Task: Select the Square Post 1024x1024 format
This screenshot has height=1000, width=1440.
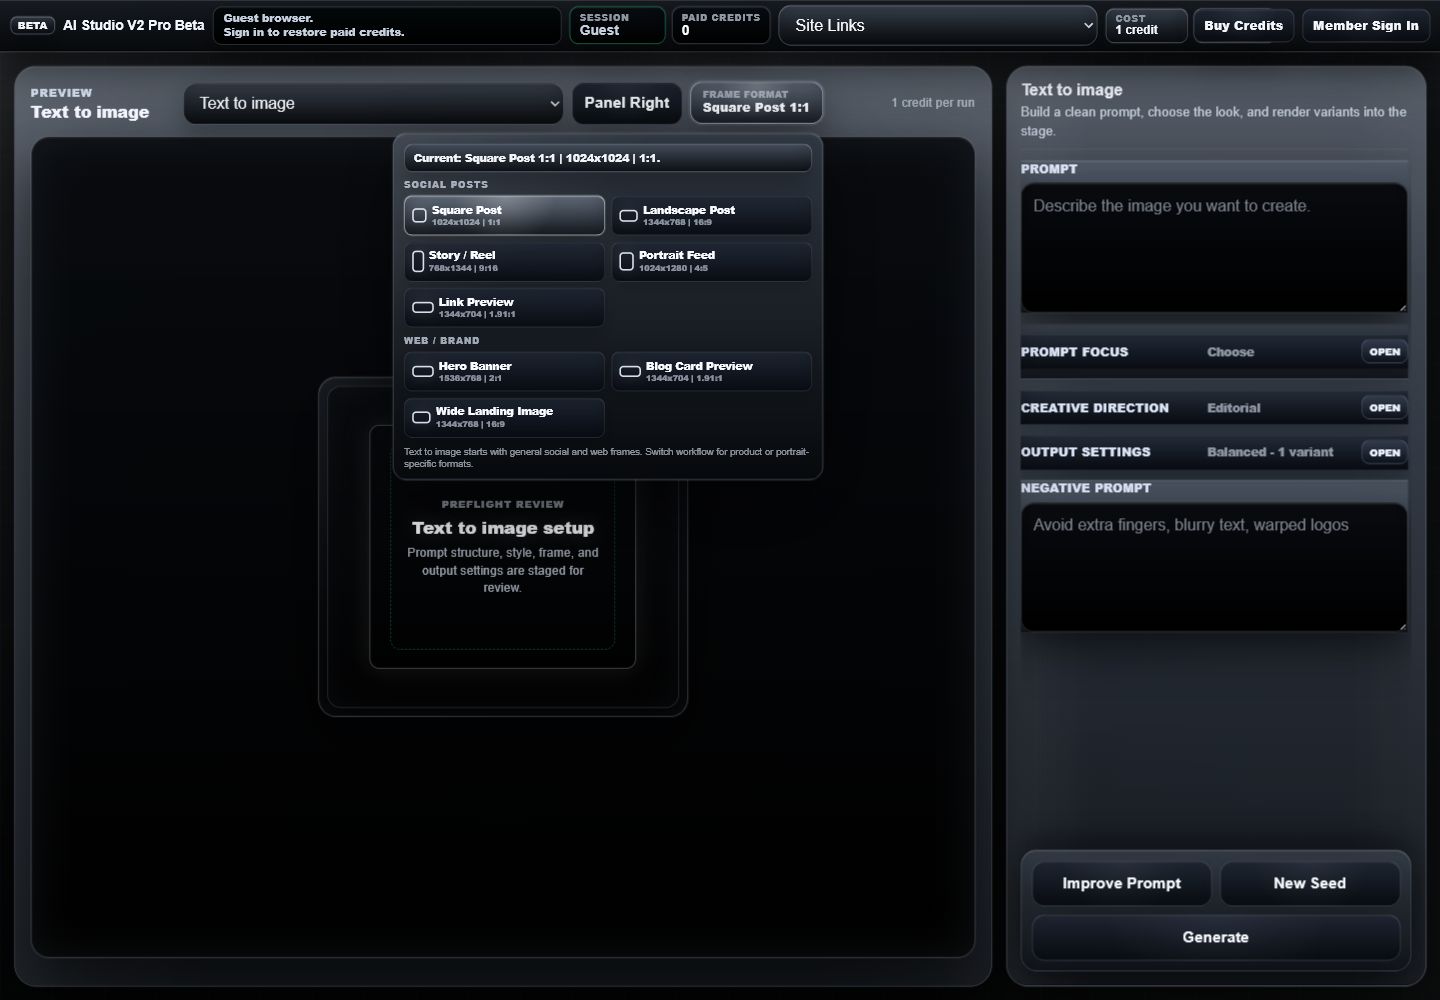Action: (x=504, y=215)
